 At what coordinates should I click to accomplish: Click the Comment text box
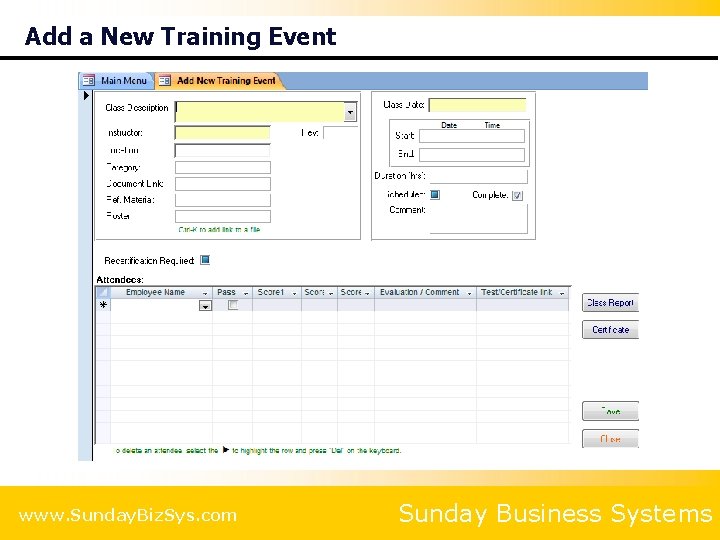[478, 219]
